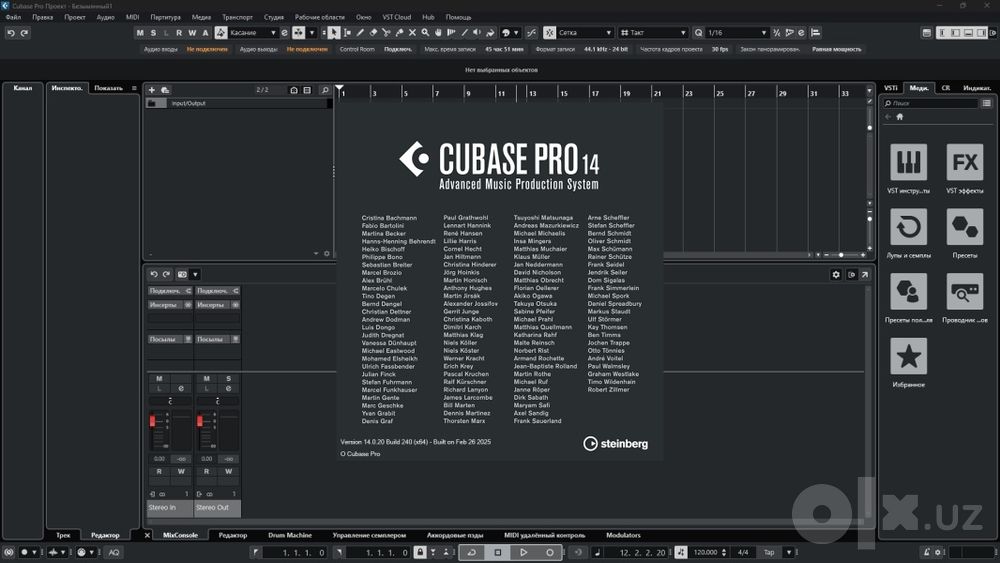This screenshot has height=563, width=1000.
Task: Toggle global Write automation W button
Action: 192,33
